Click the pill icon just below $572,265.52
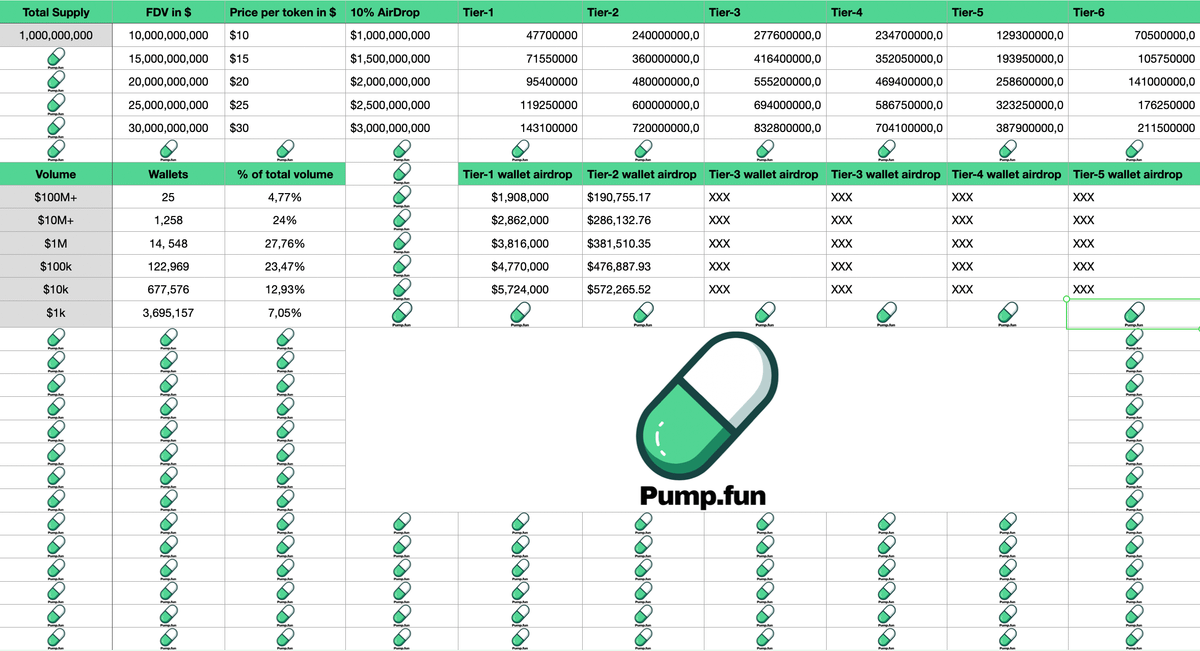The image size is (1200, 651). (x=641, y=315)
